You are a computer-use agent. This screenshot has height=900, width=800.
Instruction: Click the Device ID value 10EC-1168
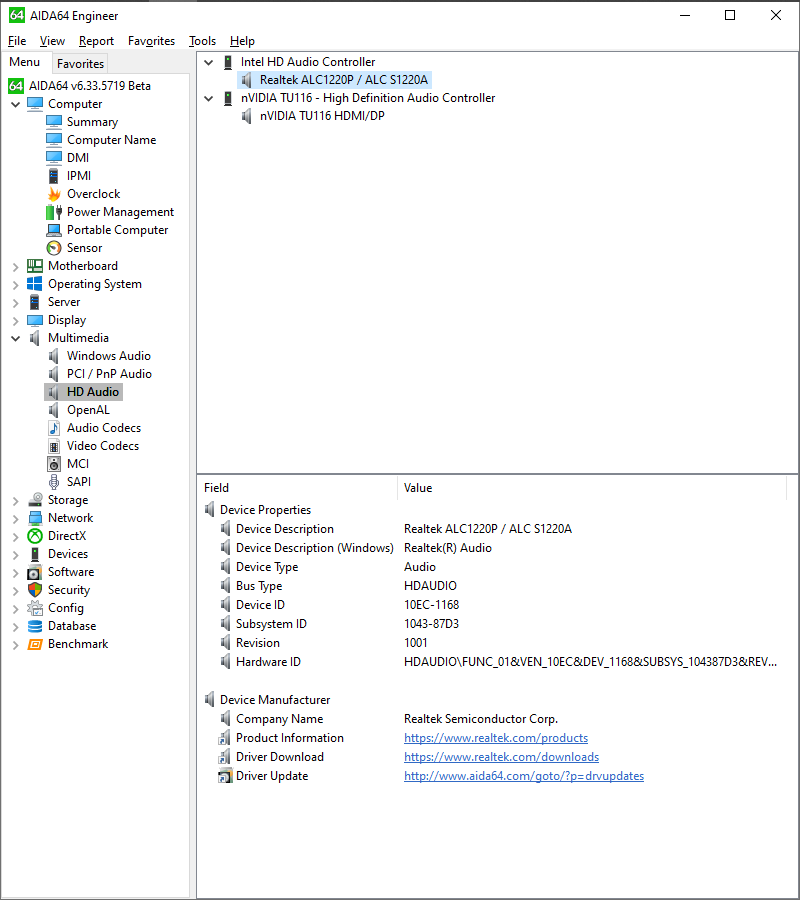point(431,605)
